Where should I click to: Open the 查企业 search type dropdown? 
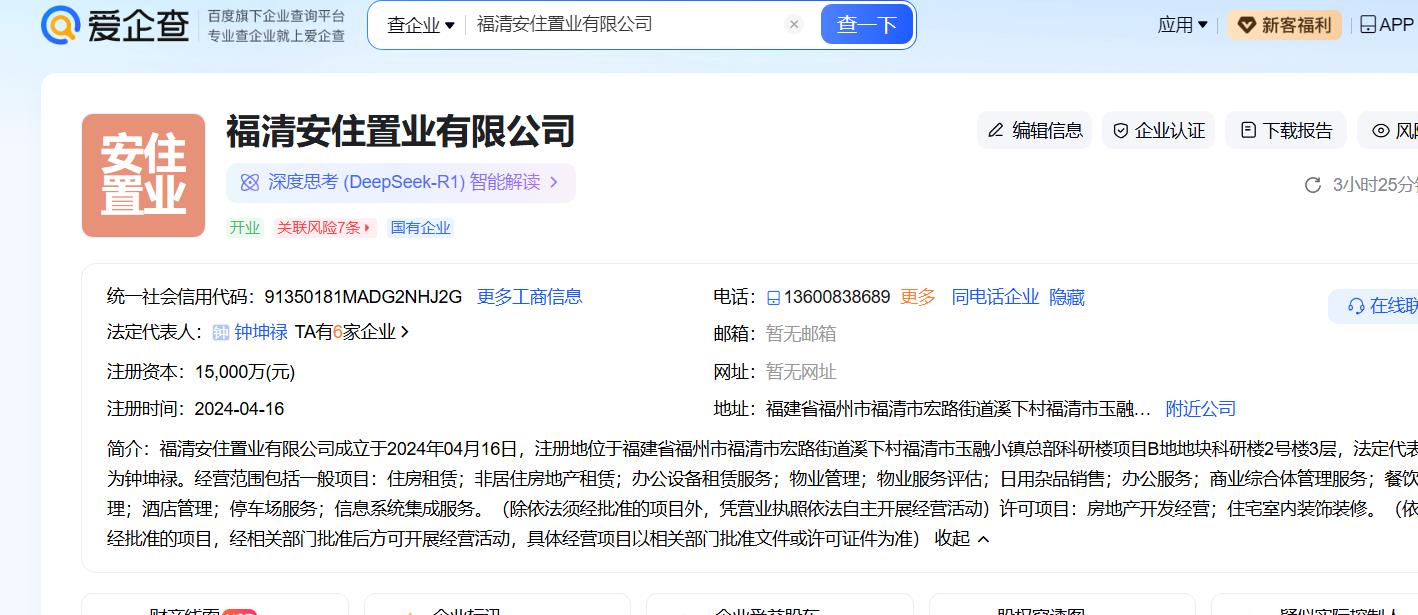tap(420, 25)
